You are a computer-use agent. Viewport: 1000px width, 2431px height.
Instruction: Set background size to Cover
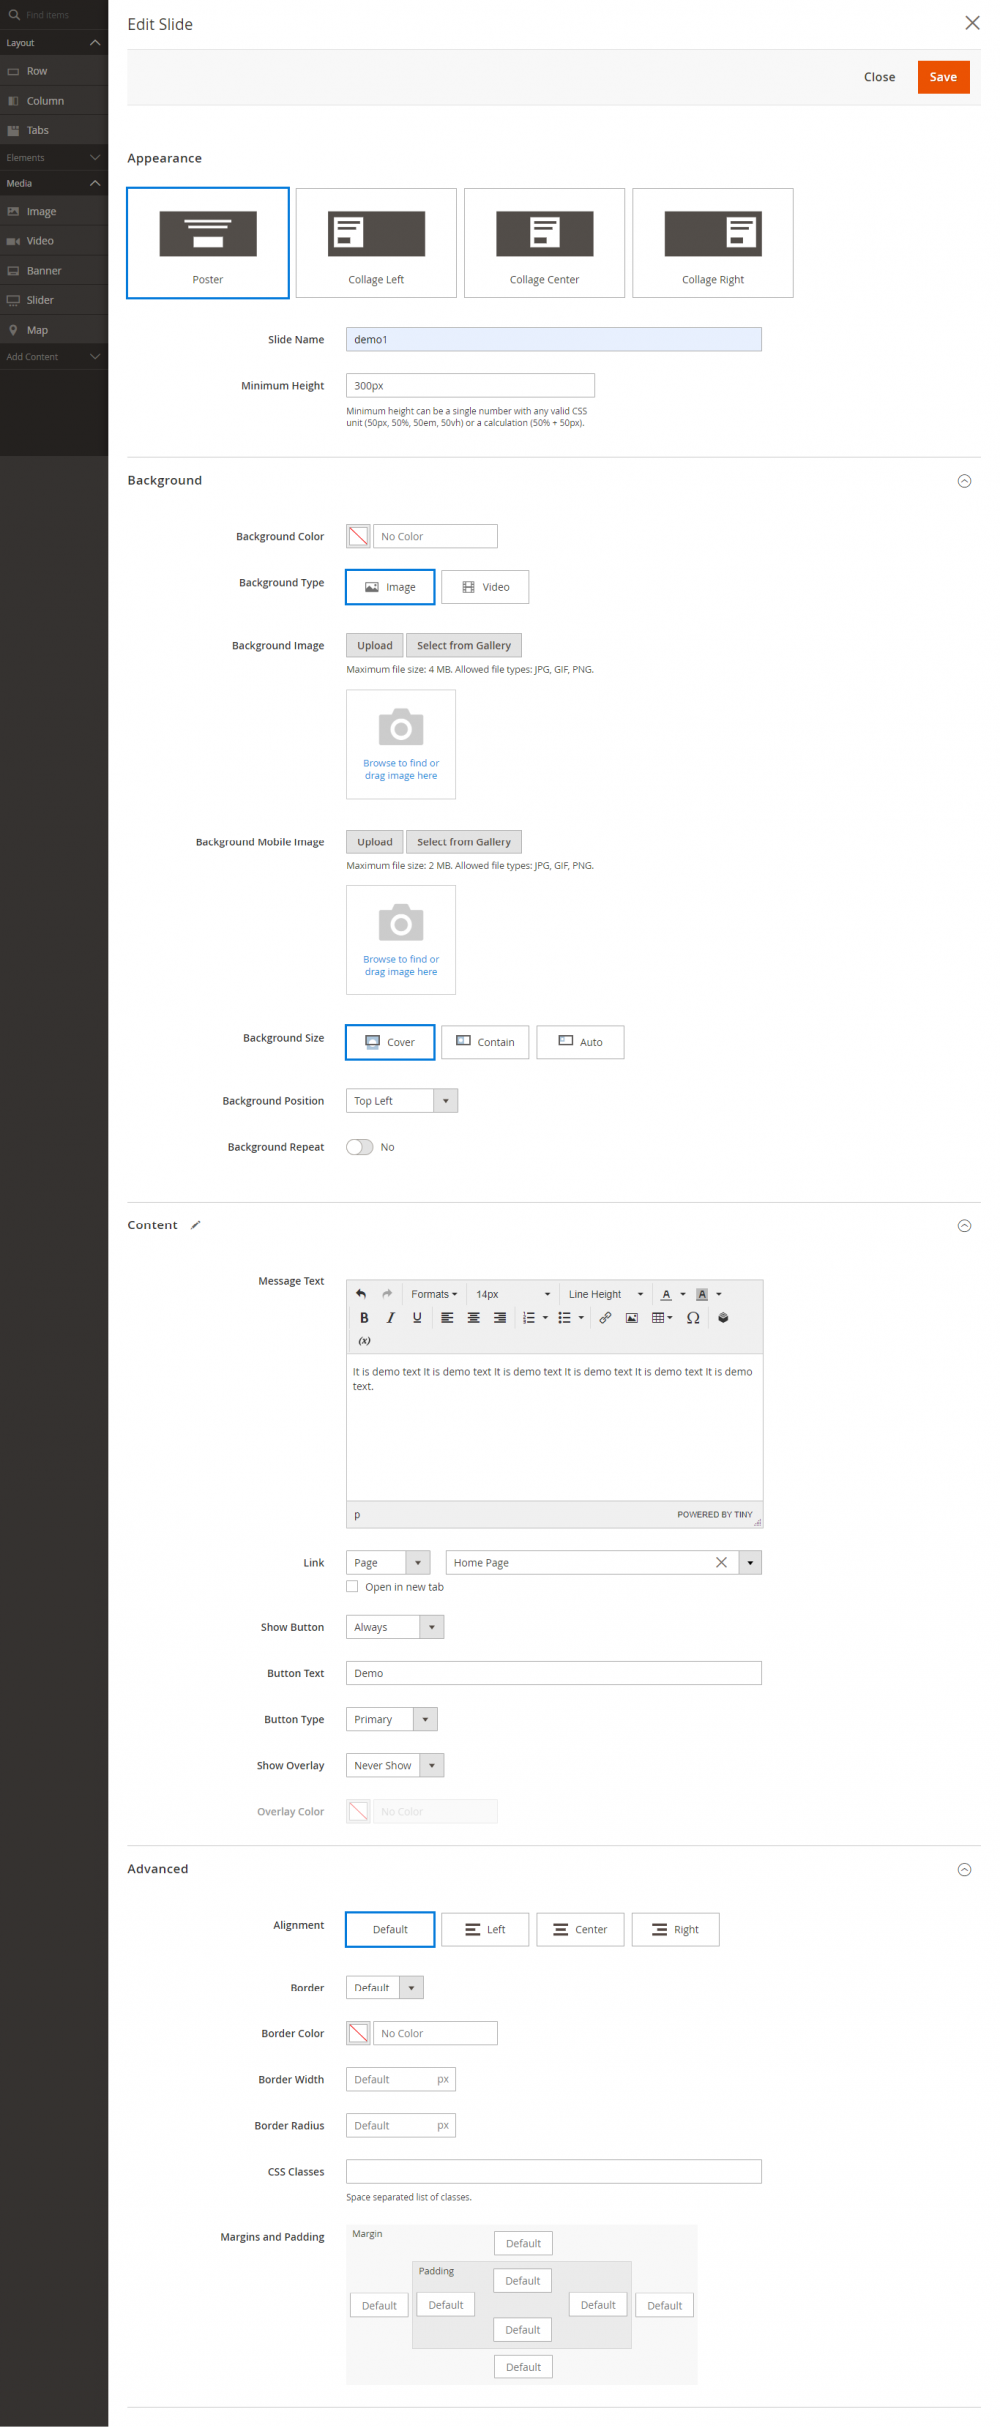point(390,1041)
